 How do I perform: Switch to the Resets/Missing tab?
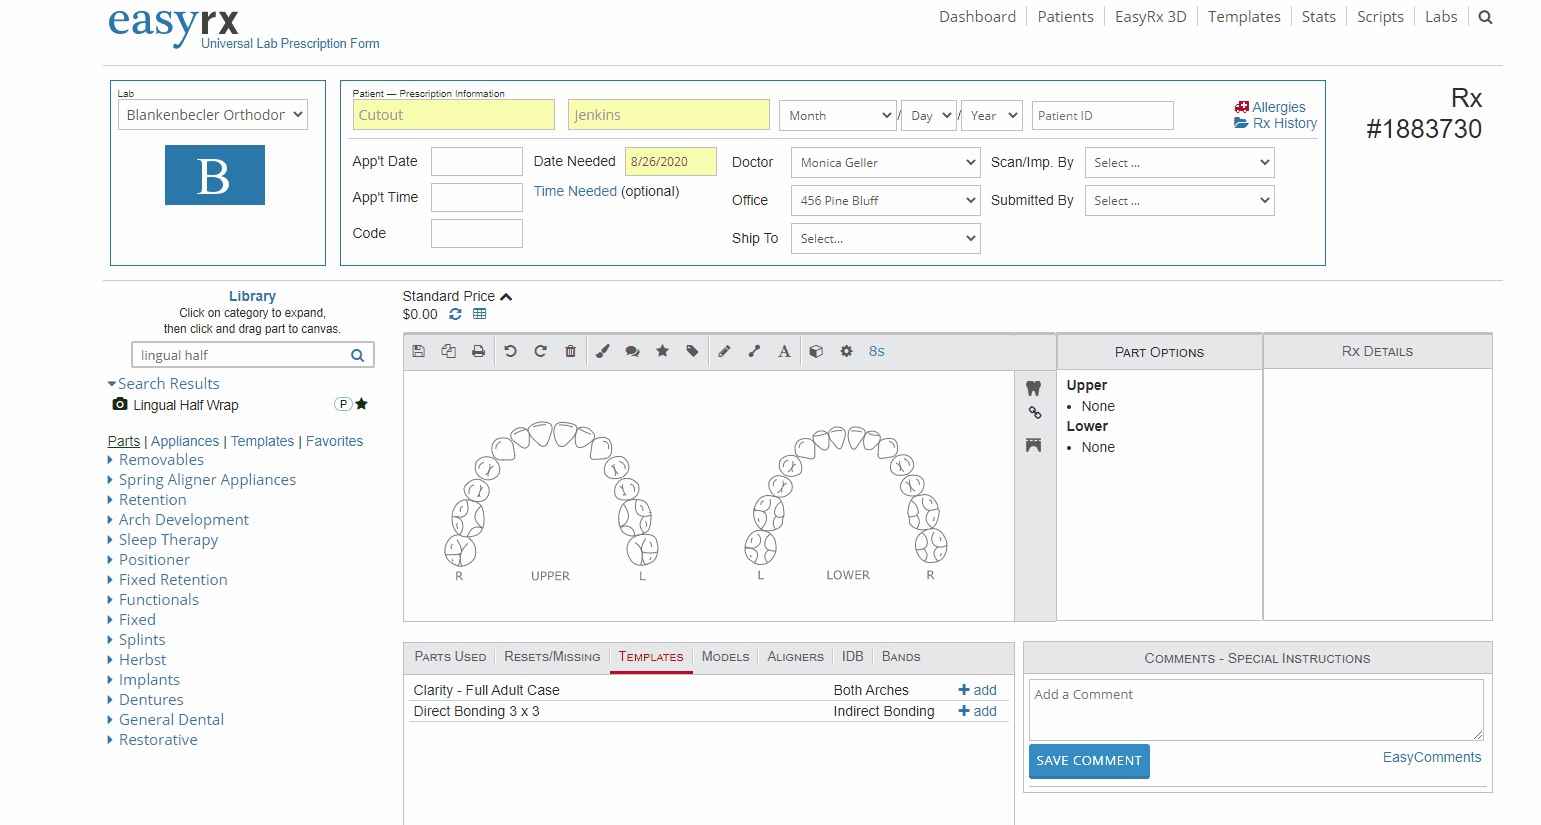[552, 656]
